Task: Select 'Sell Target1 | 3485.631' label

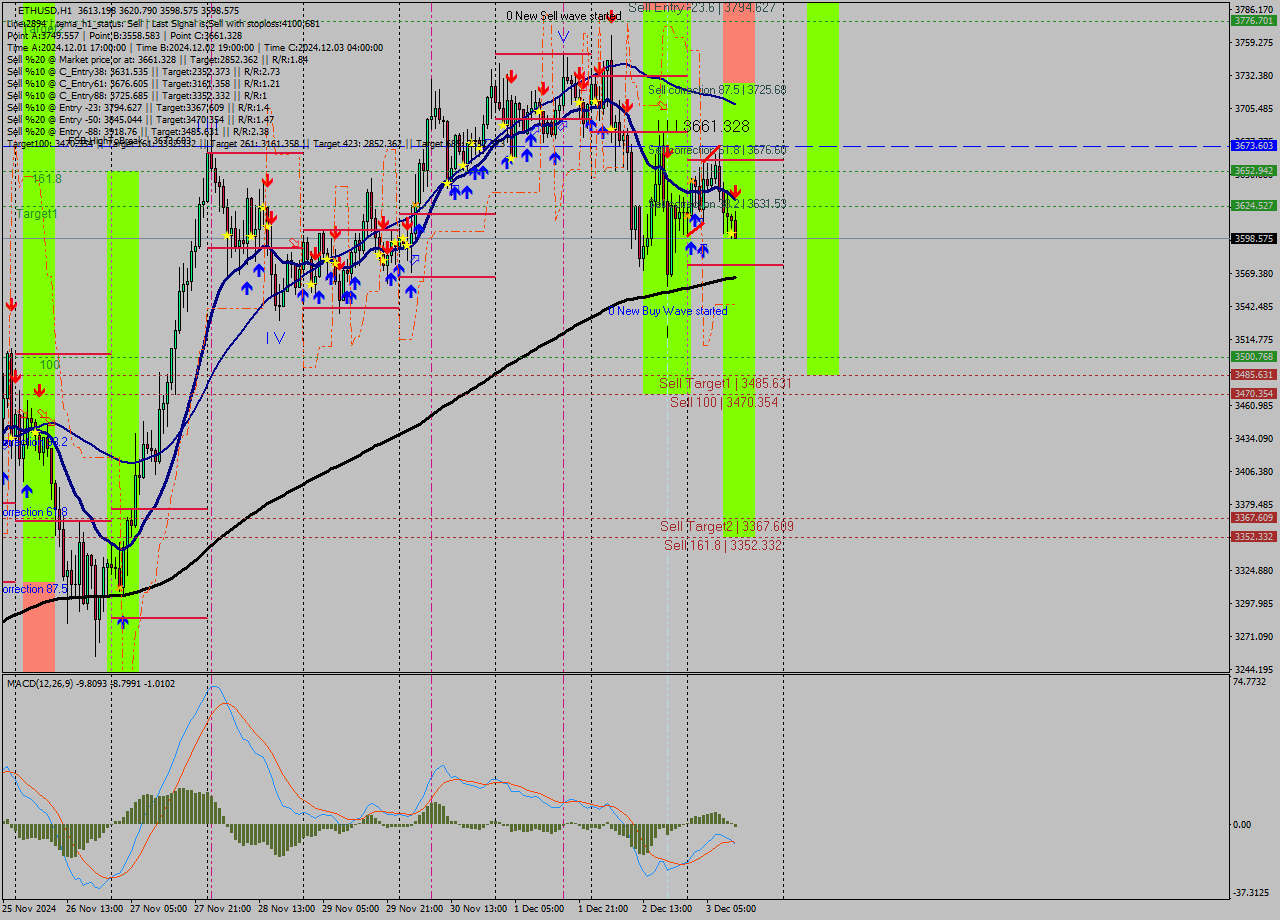Action: pyautogui.click(x=725, y=383)
